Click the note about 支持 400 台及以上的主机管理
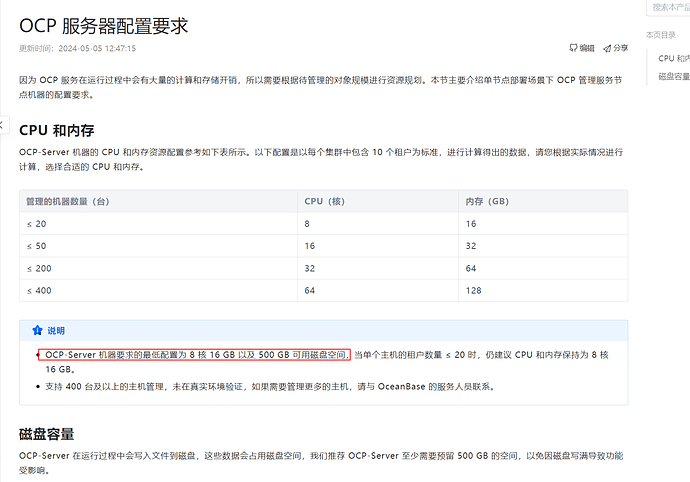Screen dimensions: 690x482 pos(270,386)
